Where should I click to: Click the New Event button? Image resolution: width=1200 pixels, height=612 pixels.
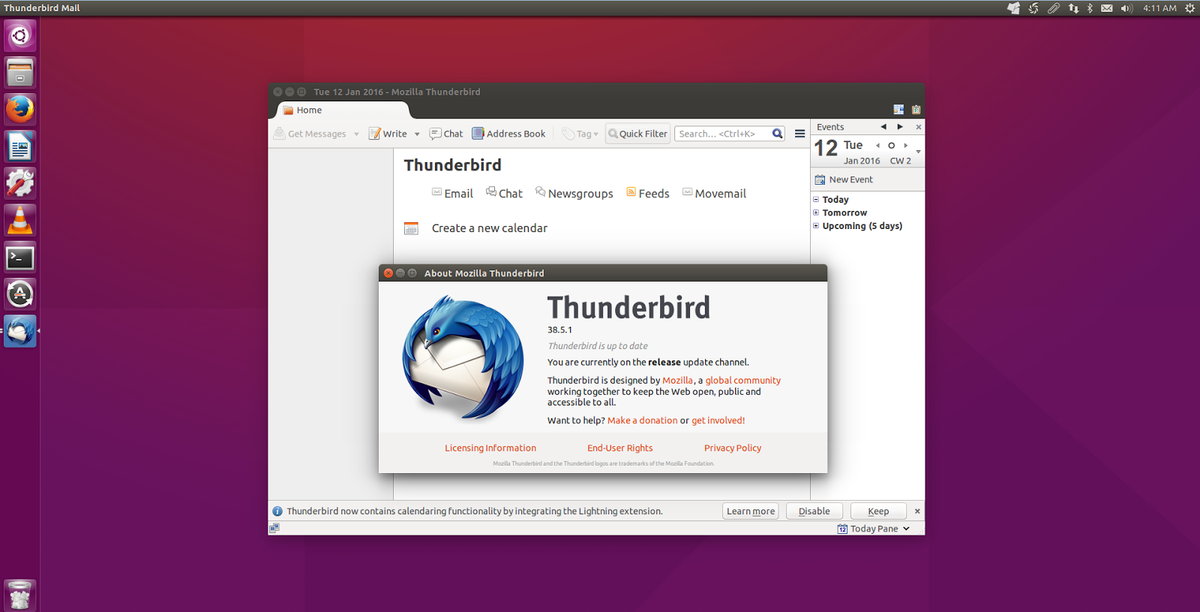pyautogui.click(x=844, y=179)
